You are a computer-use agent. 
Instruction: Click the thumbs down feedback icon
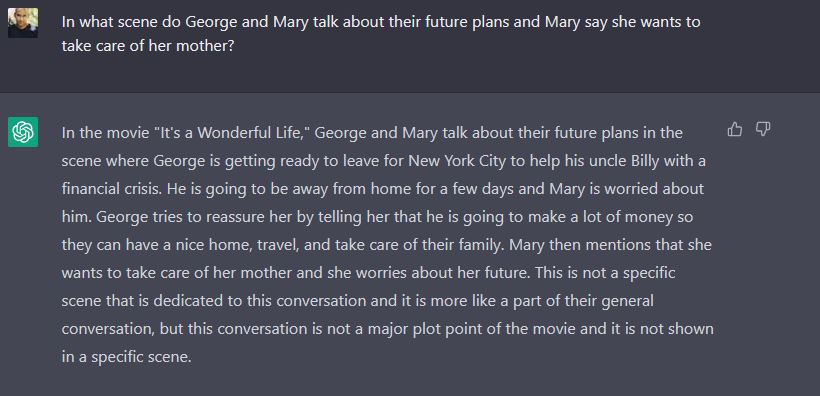(x=763, y=129)
